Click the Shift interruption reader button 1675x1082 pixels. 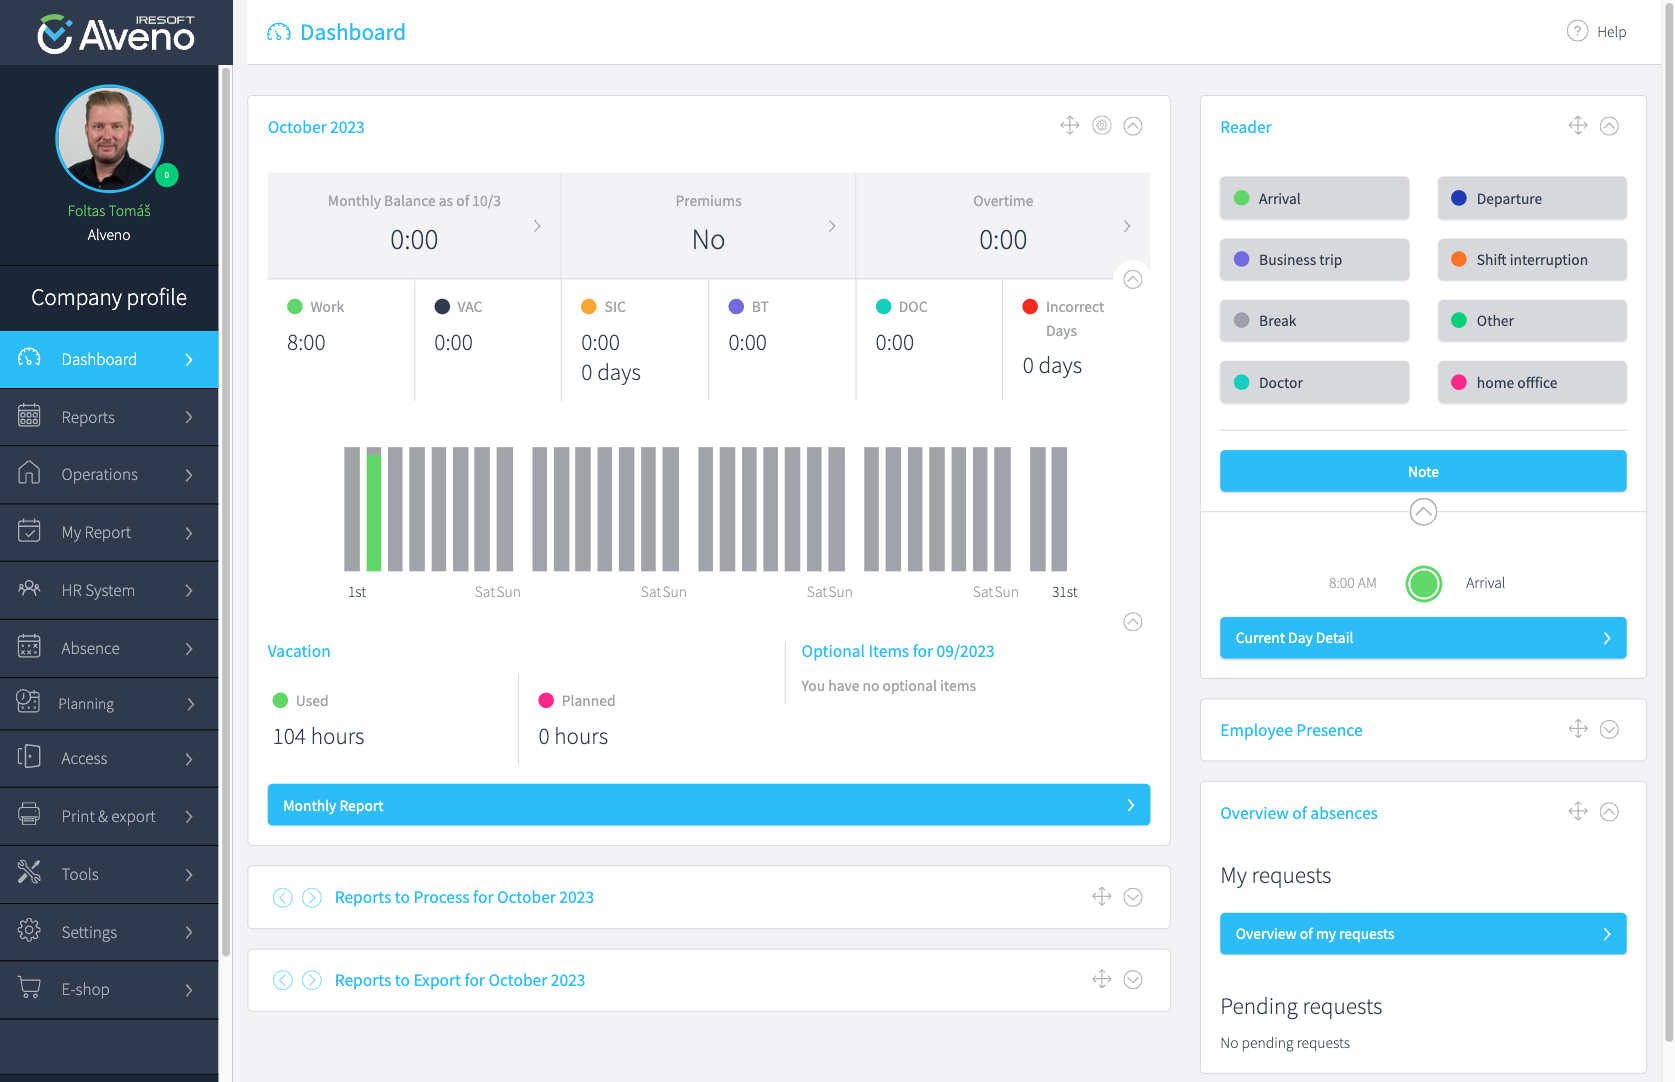click(x=1532, y=259)
